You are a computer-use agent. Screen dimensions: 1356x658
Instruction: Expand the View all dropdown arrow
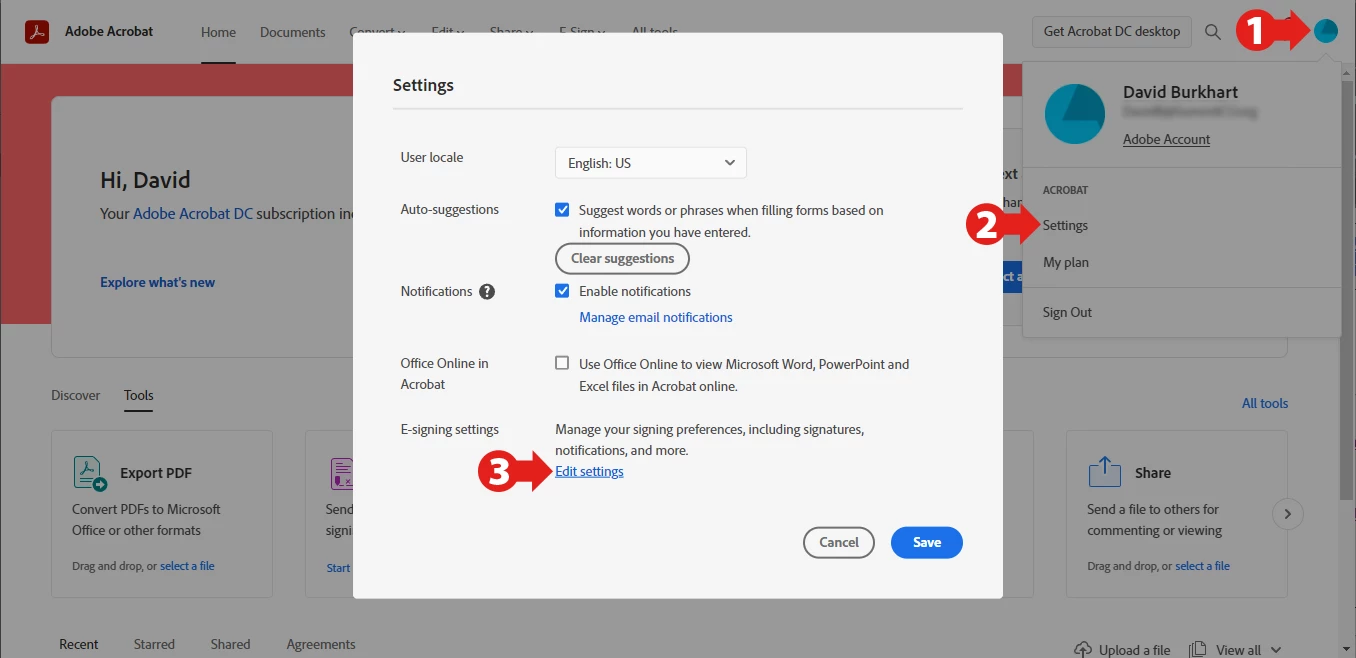click(1274, 651)
